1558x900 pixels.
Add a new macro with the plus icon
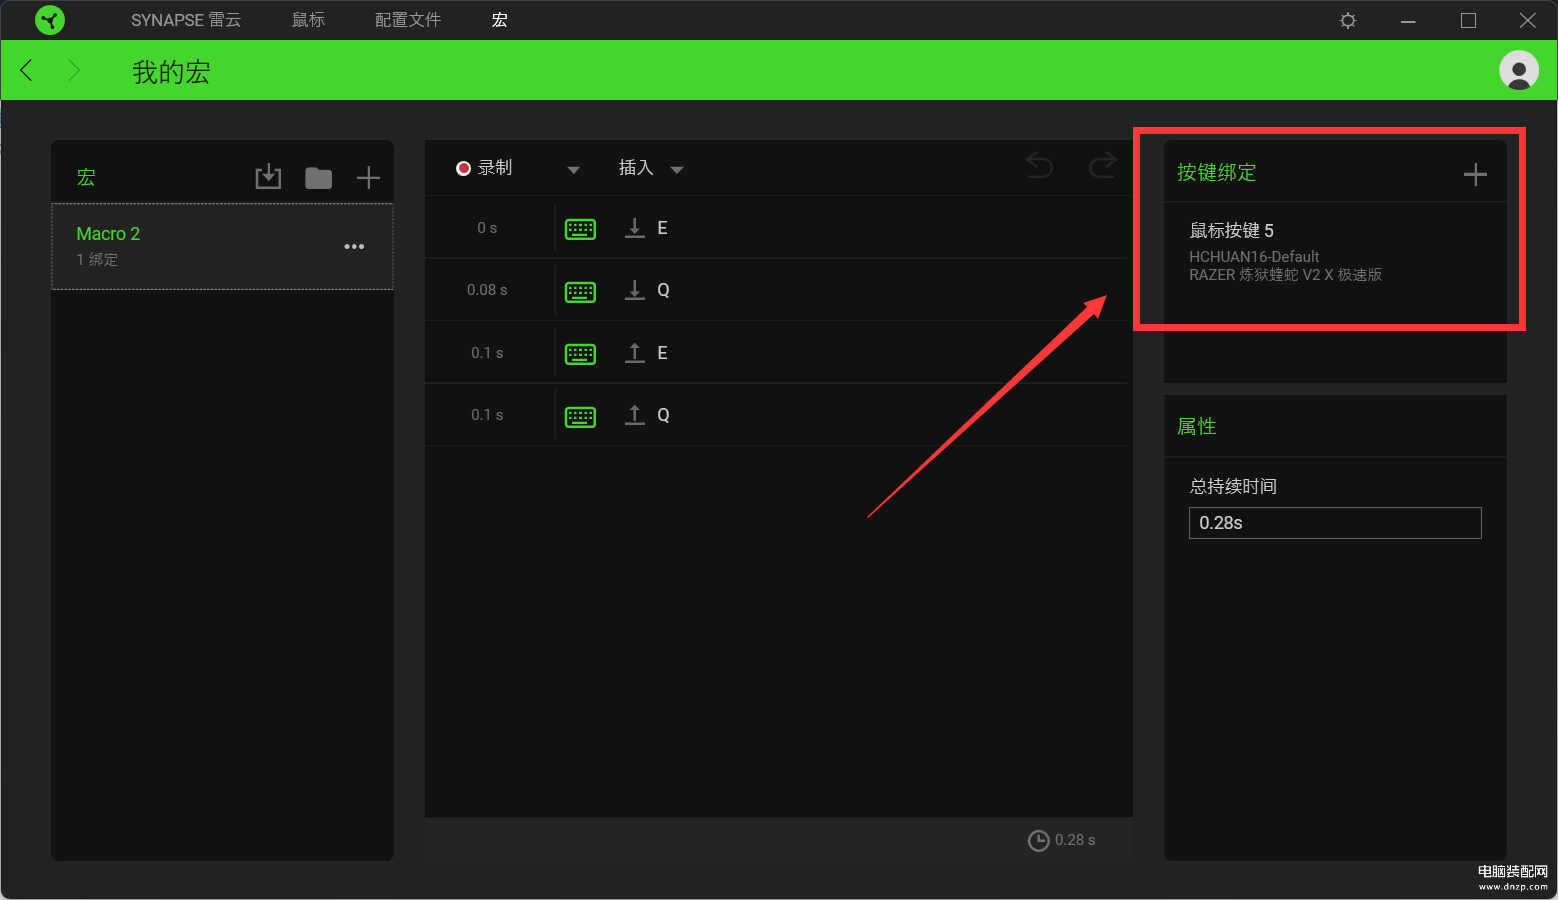click(x=368, y=178)
